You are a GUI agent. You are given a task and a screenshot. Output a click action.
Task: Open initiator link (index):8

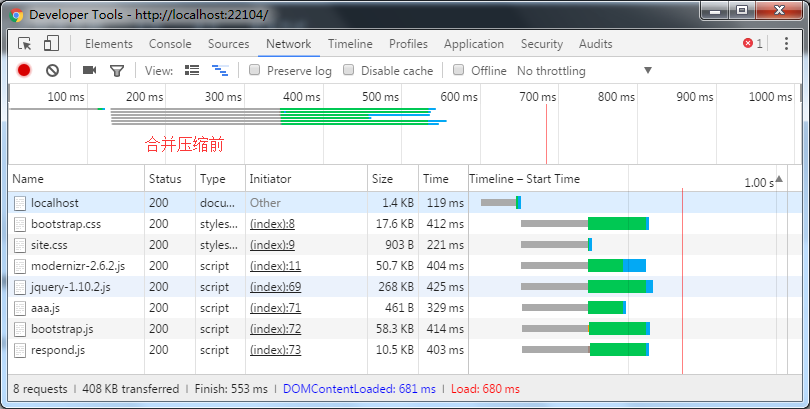(272, 224)
